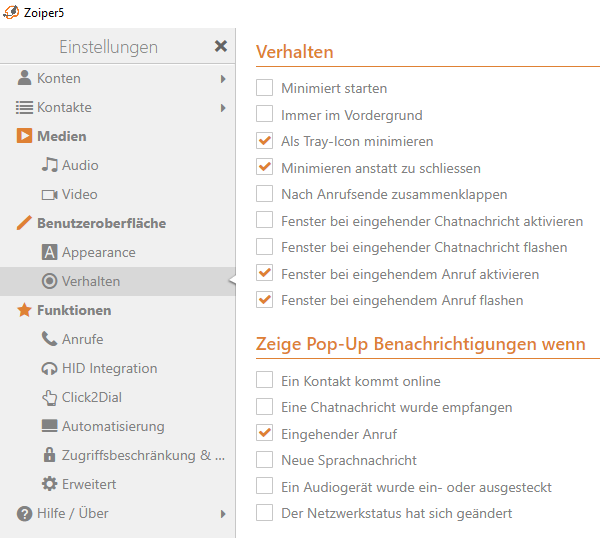Image resolution: width=600 pixels, height=538 pixels.
Task: Open the Medien settings section
Action: click(x=61, y=136)
